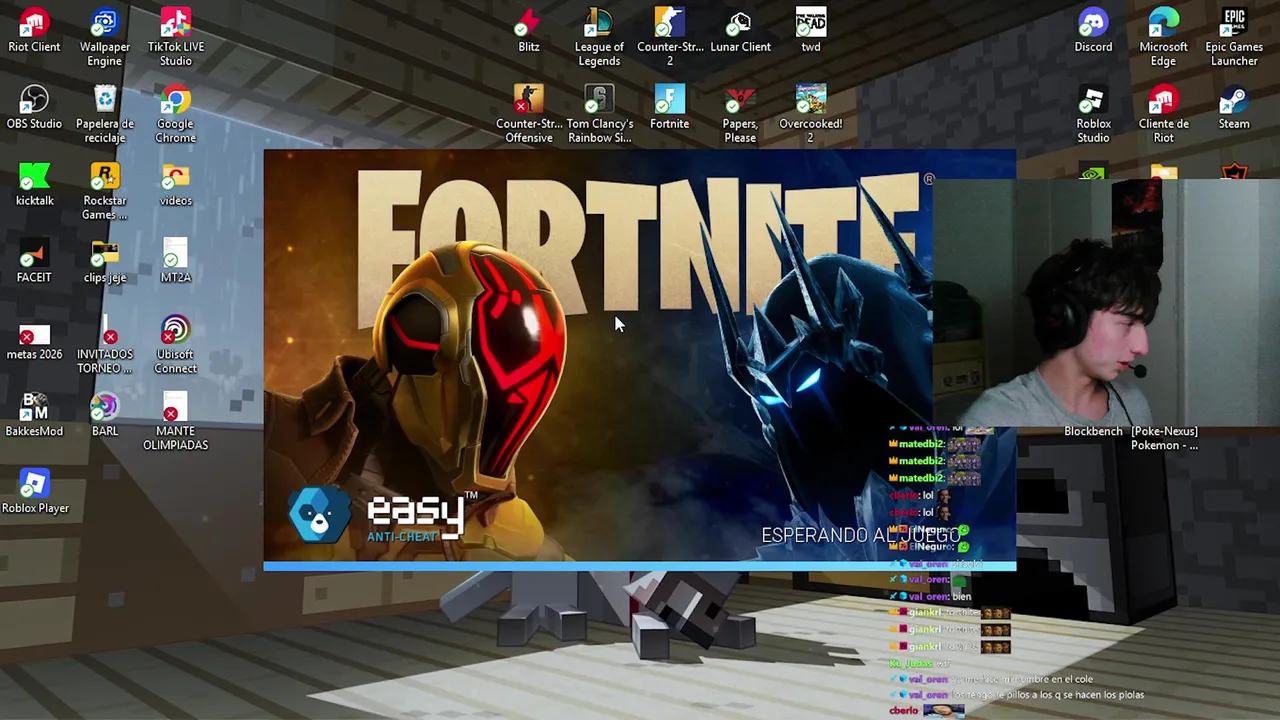The width and height of the screenshot is (1280, 720).
Task: Select the Counter-Strike 2 icon
Action: (670, 38)
